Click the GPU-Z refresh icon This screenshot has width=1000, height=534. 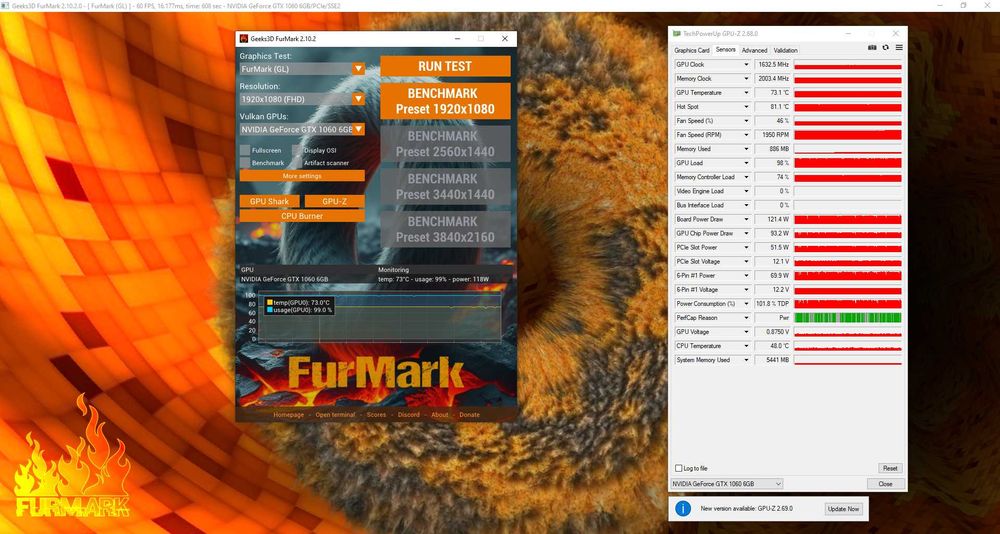(886, 48)
